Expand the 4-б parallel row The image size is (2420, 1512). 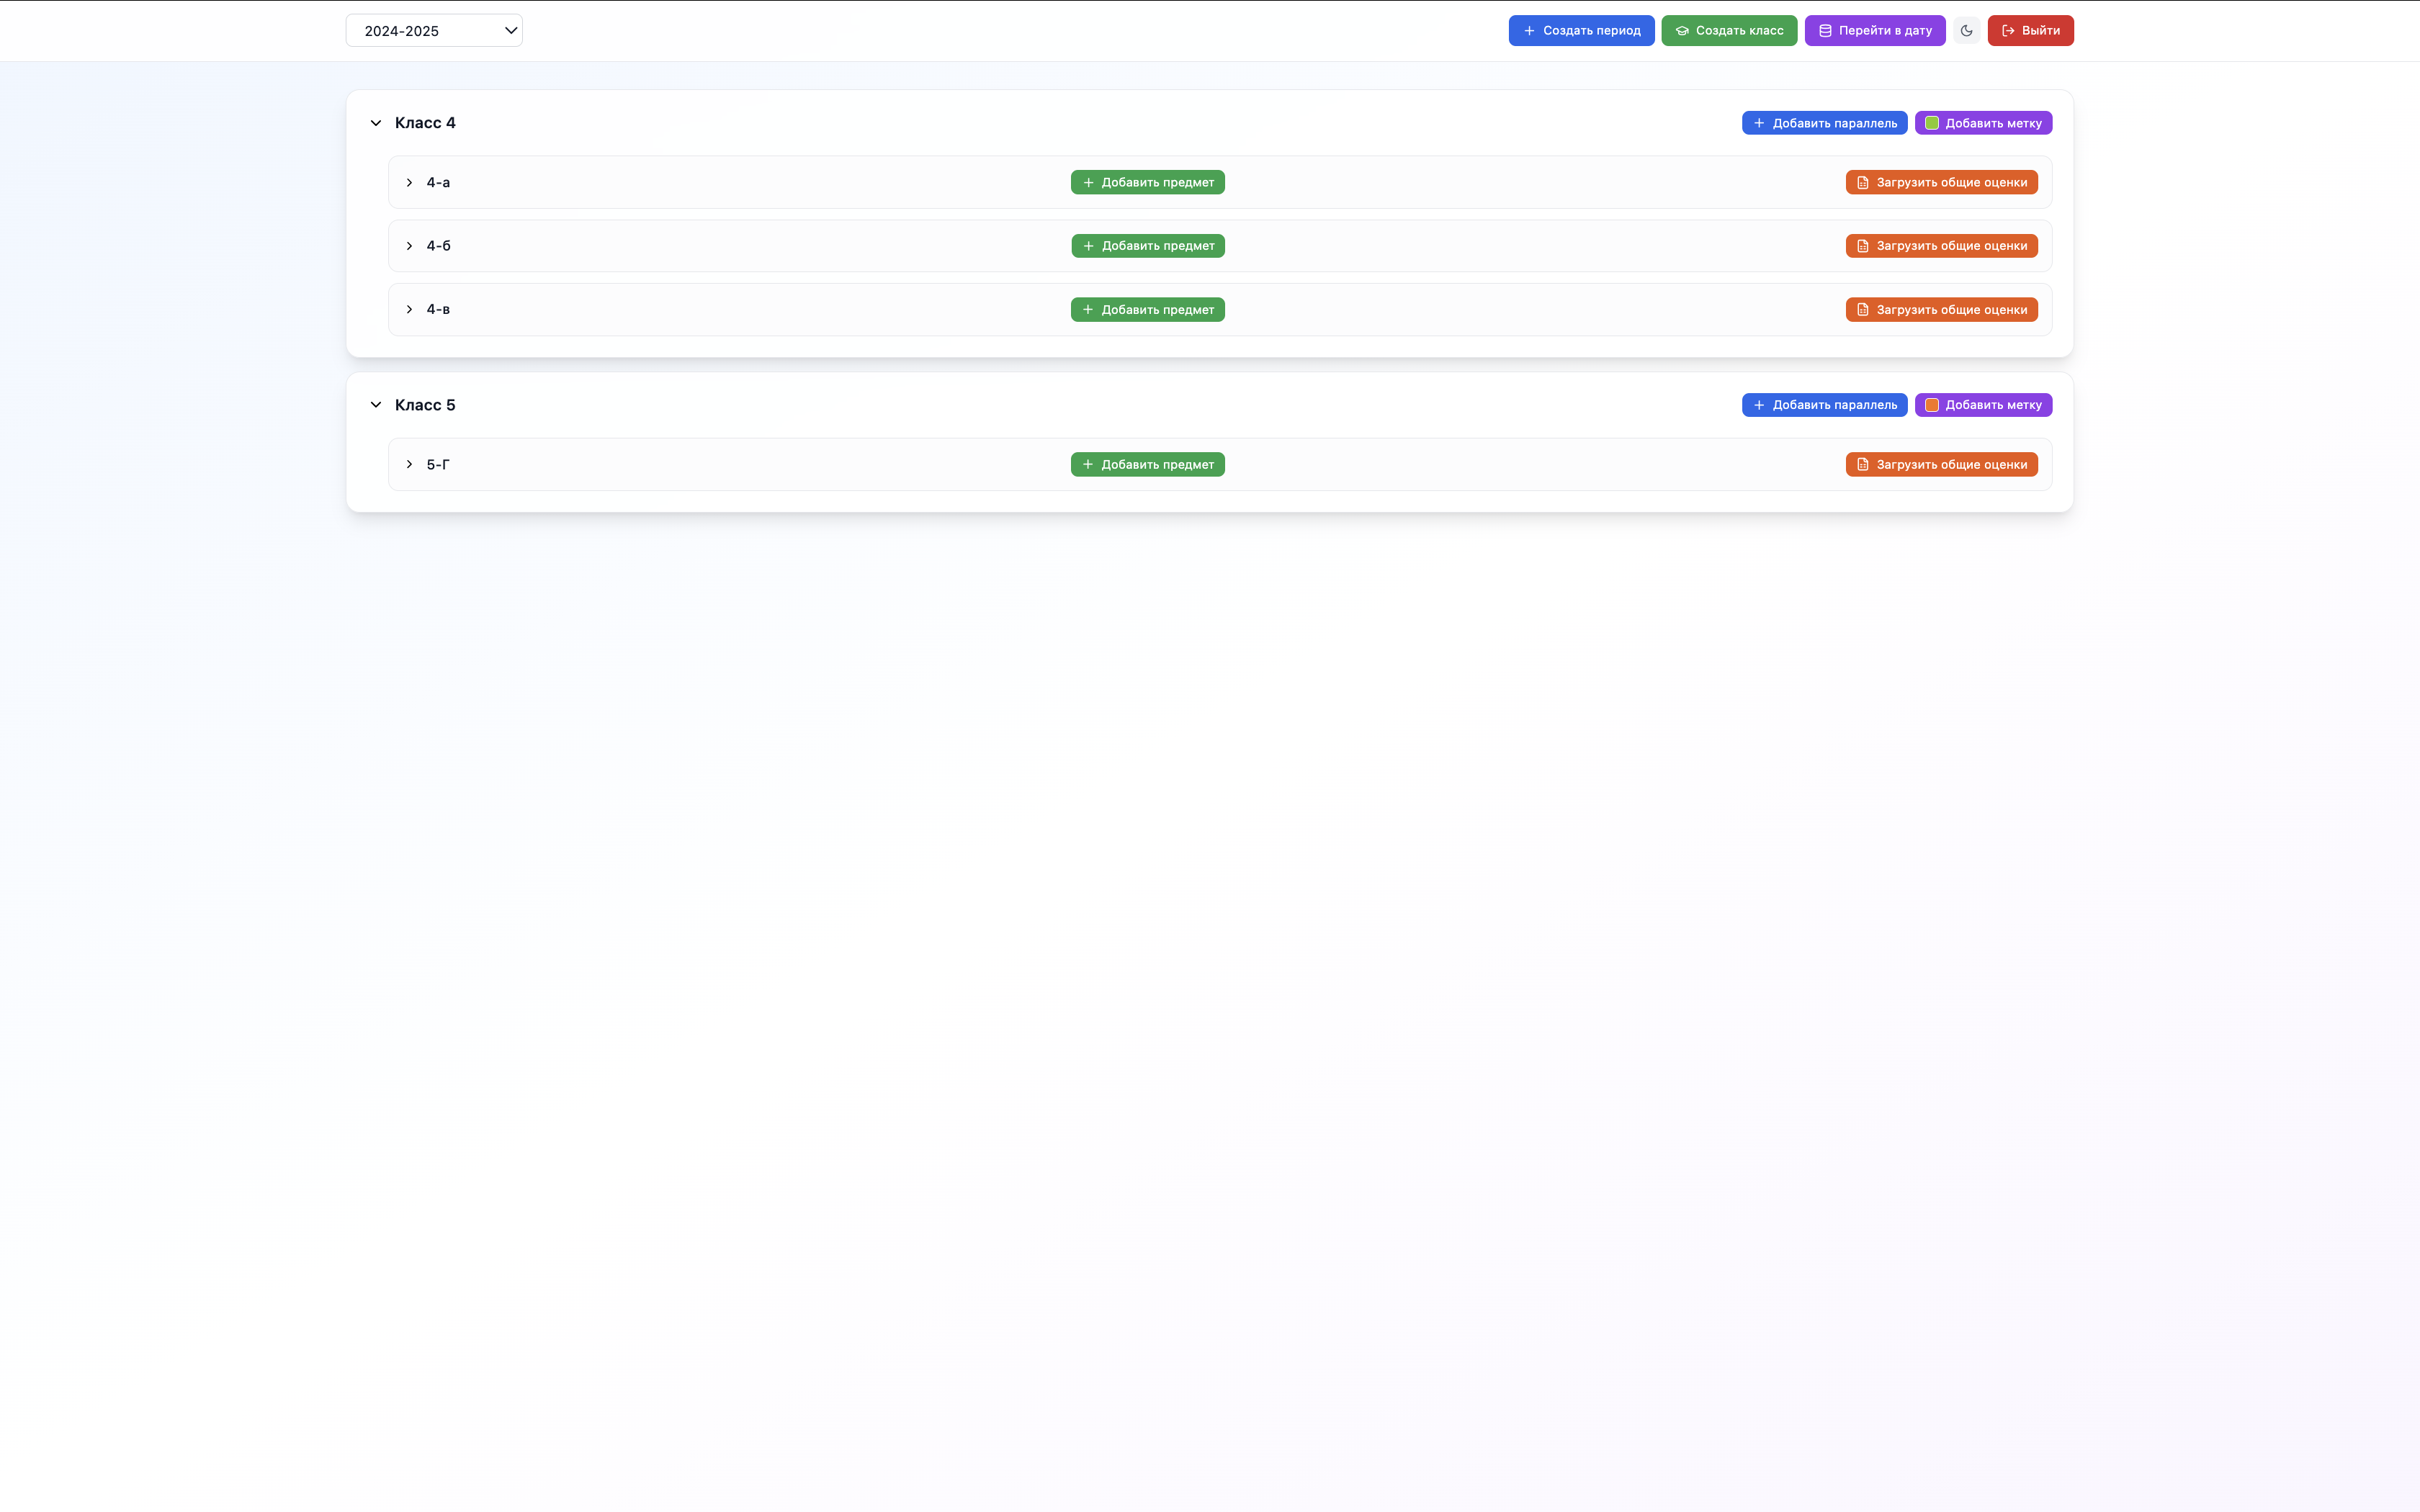409,246
